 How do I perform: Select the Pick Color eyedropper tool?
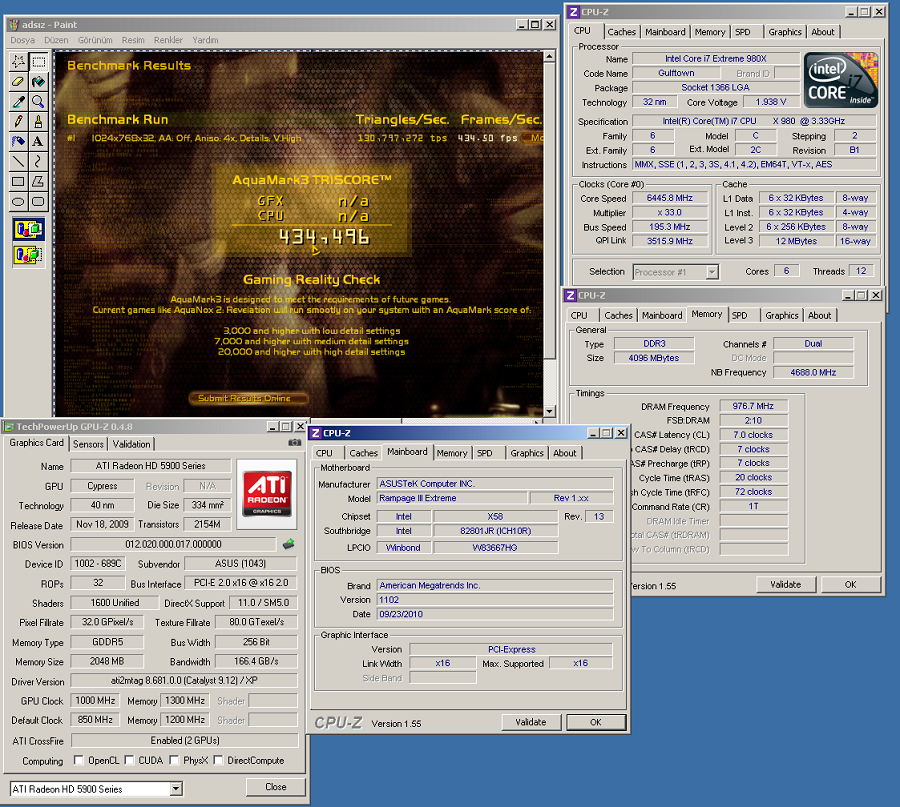(x=18, y=102)
